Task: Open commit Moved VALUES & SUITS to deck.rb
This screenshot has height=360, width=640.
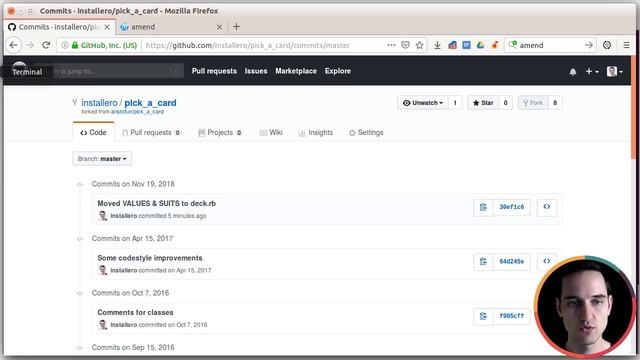Action: pyautogui.click(x=156, y=203)
